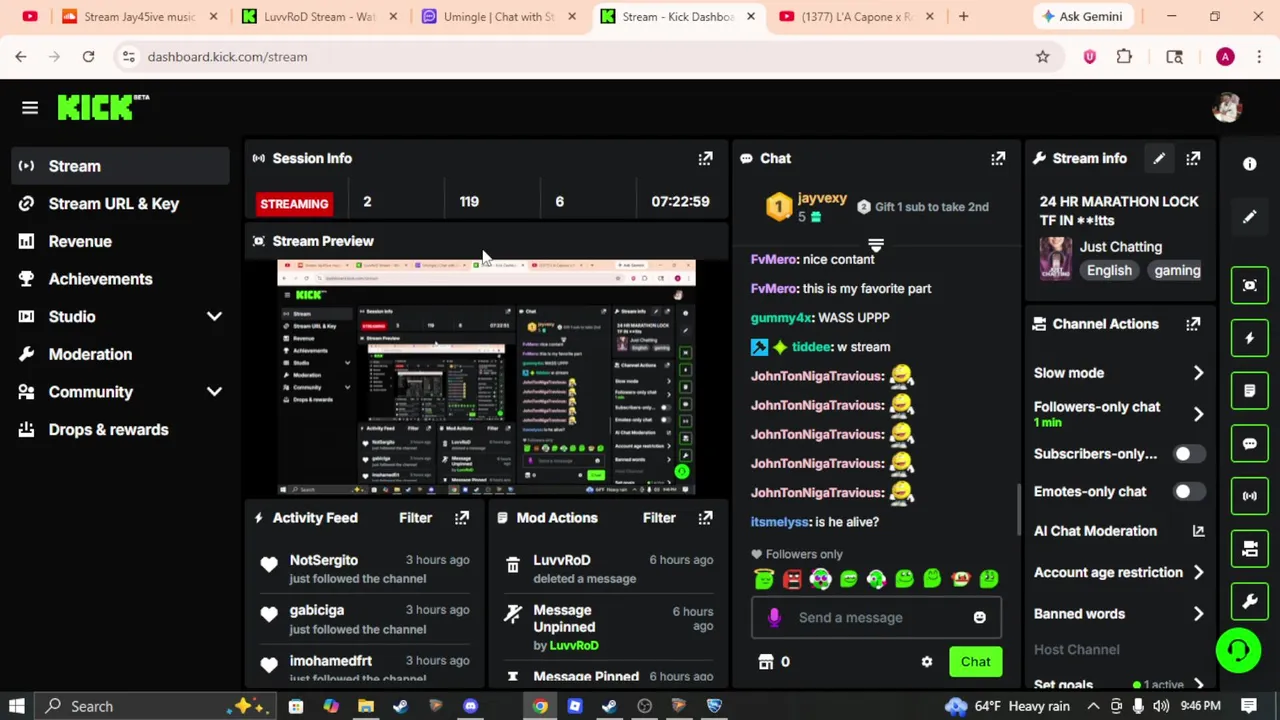The width and height of the screenshot is (1280, 720).
Task: Click the English language tag
Action: click(1109, 270)
